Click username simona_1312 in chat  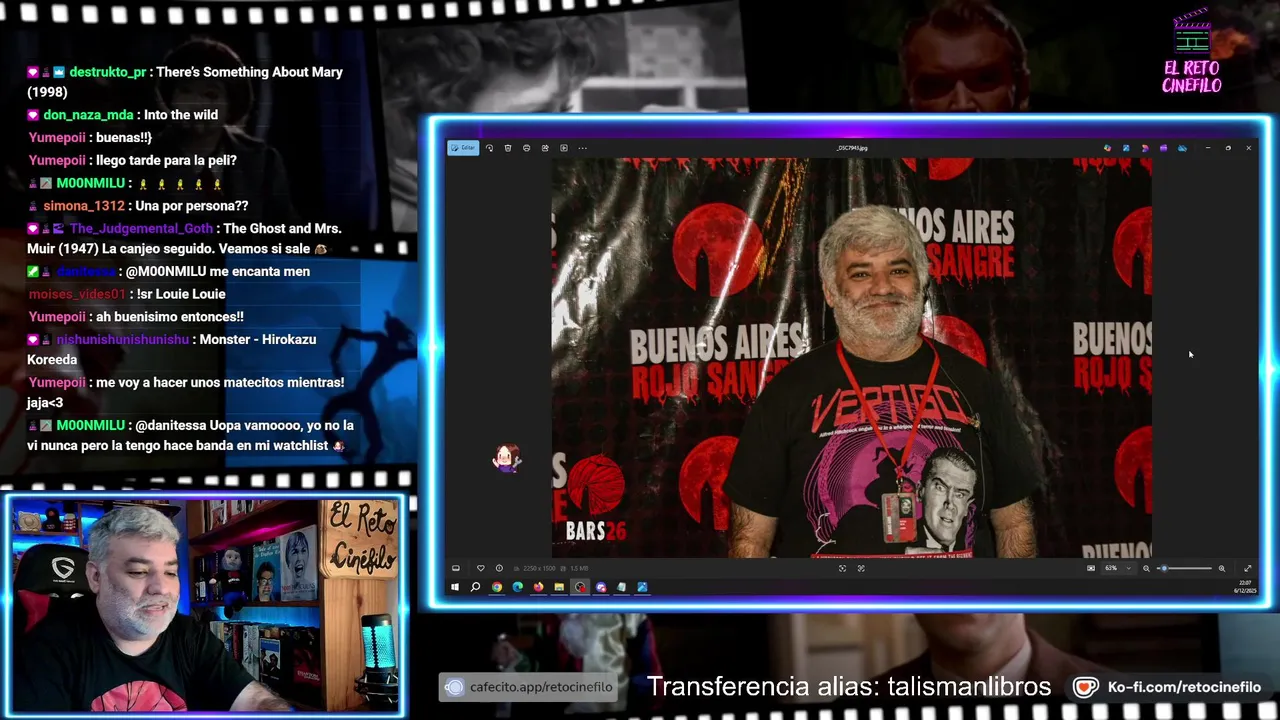pyautogui.click(x=84, y=206)
